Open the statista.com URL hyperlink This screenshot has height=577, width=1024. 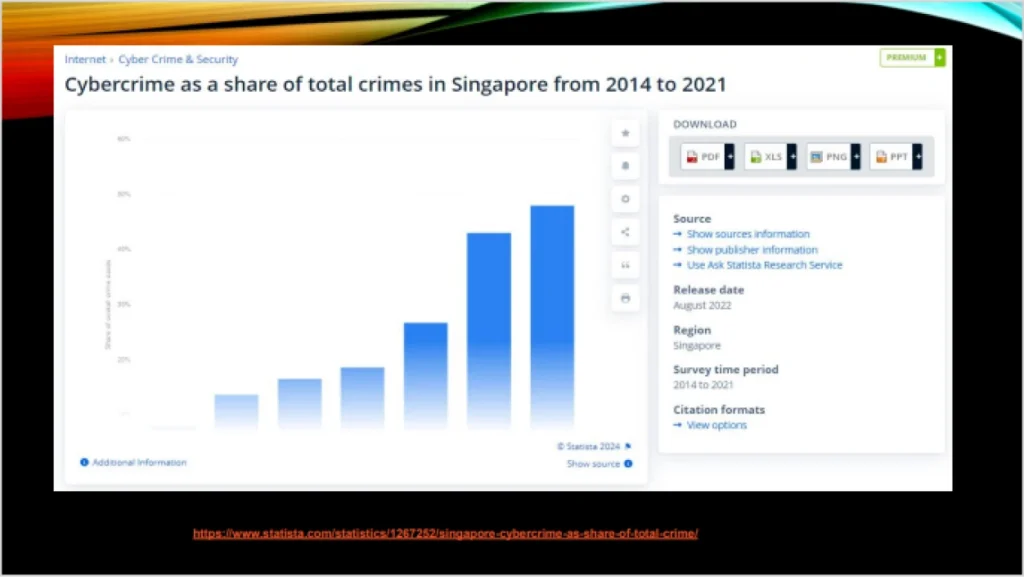coord(445,533)
